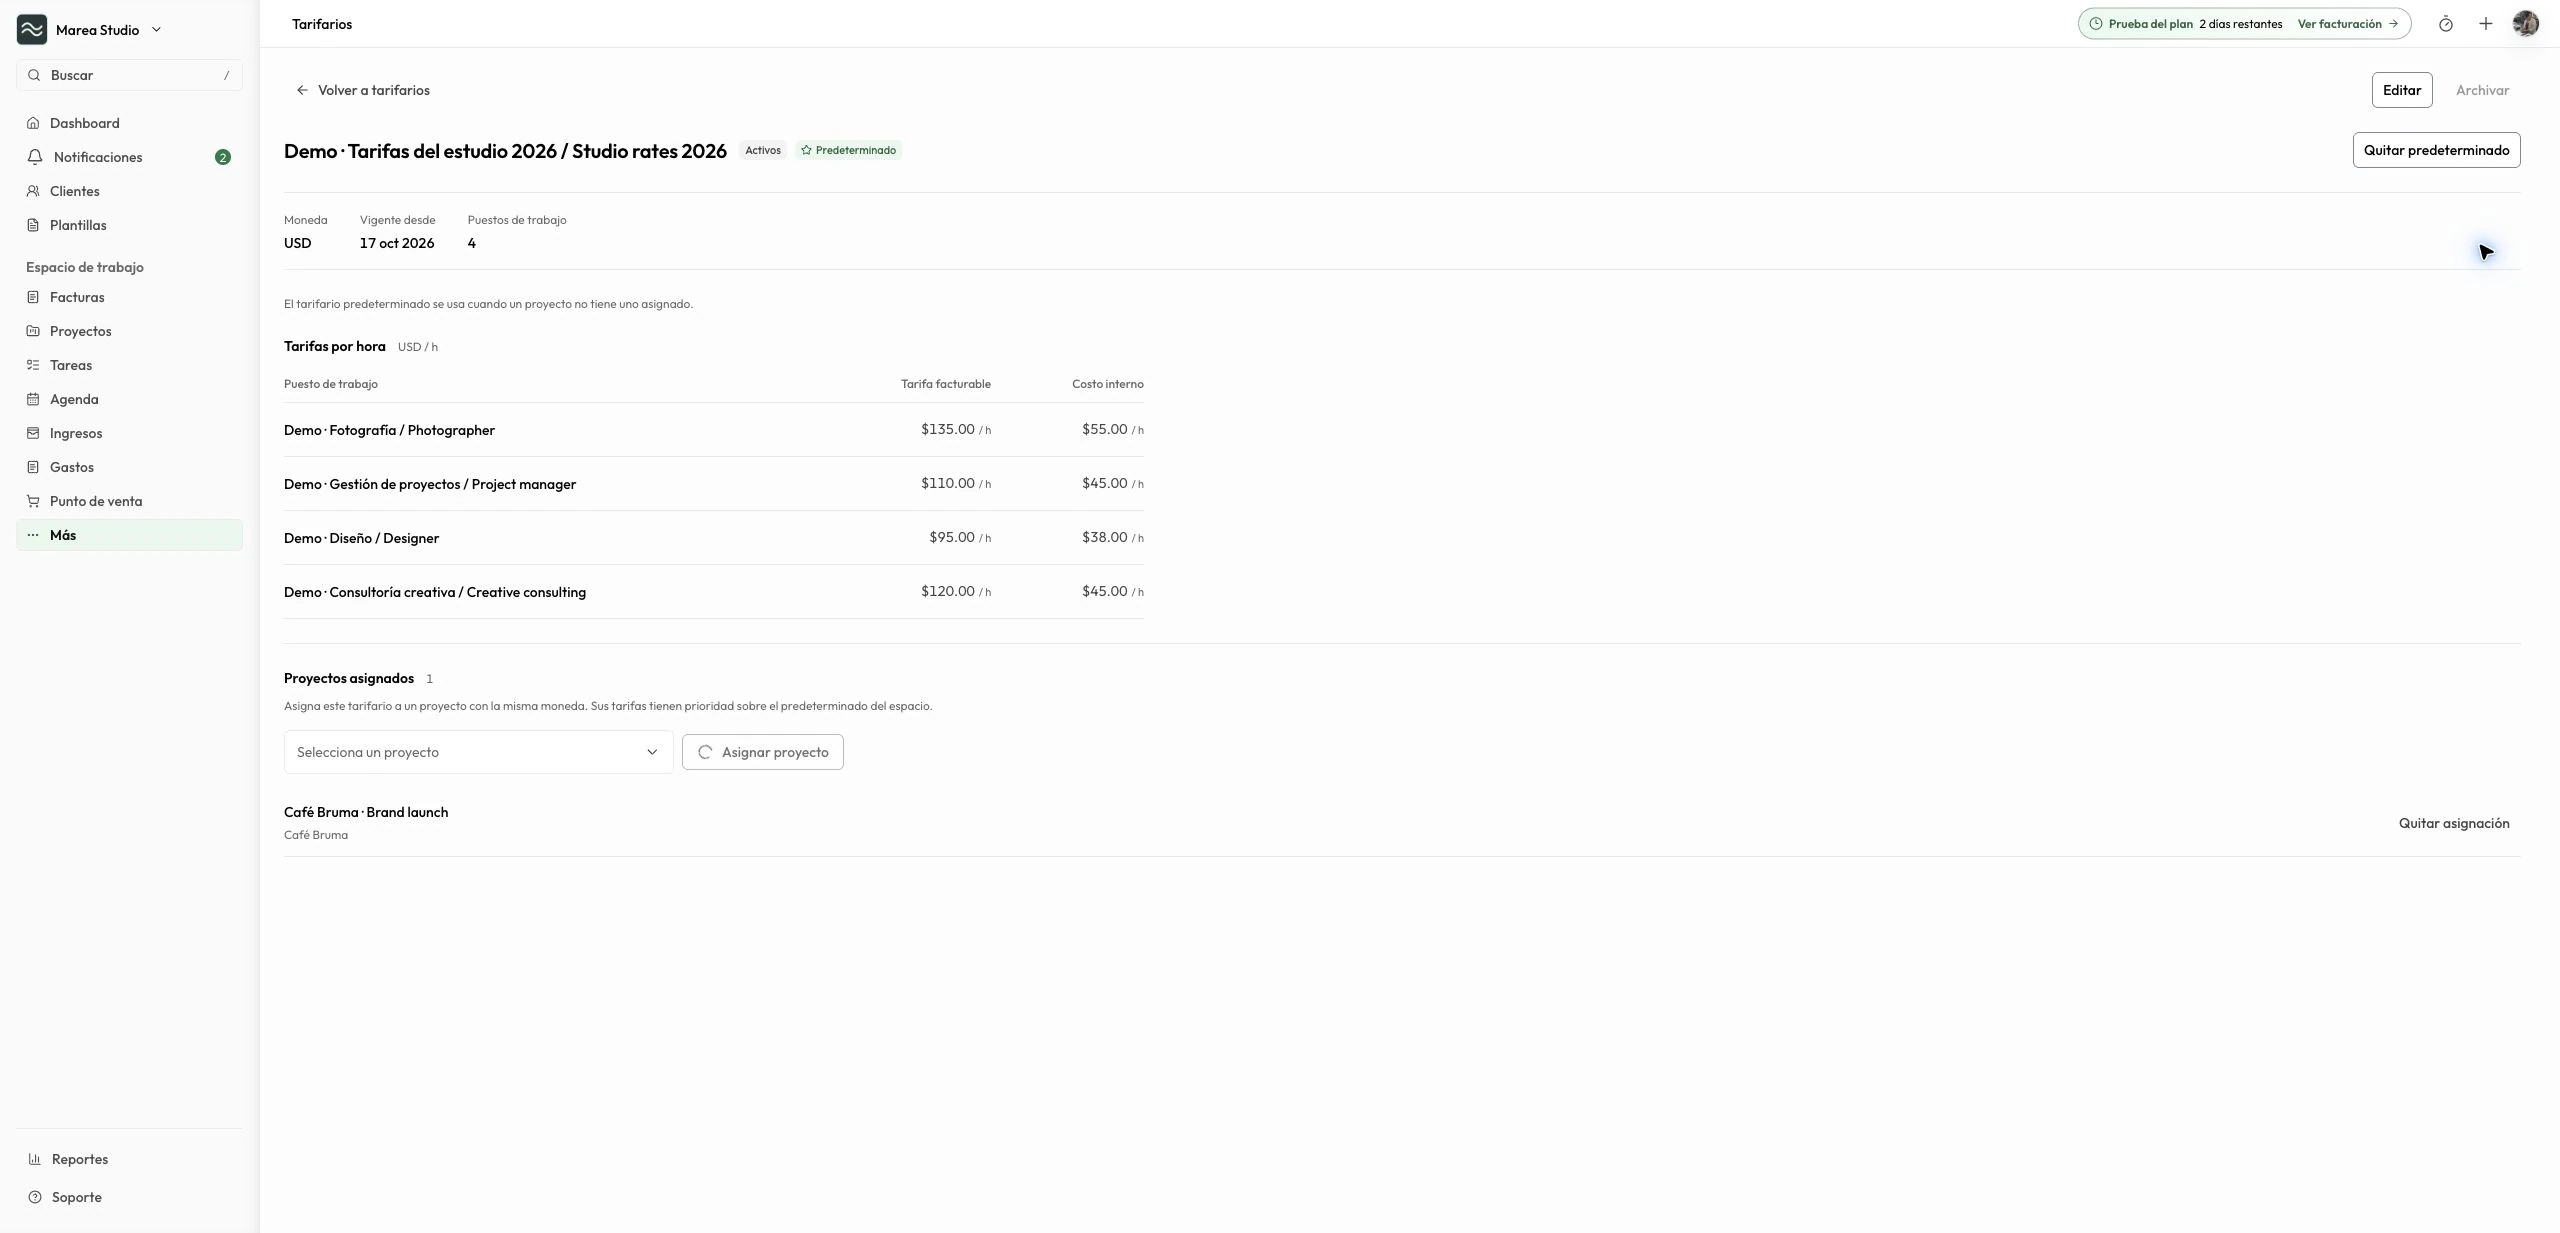The image size is (2560, 1233).
Task: Click the timer stopwatch icon
Action: click(x=2445, y=24)
